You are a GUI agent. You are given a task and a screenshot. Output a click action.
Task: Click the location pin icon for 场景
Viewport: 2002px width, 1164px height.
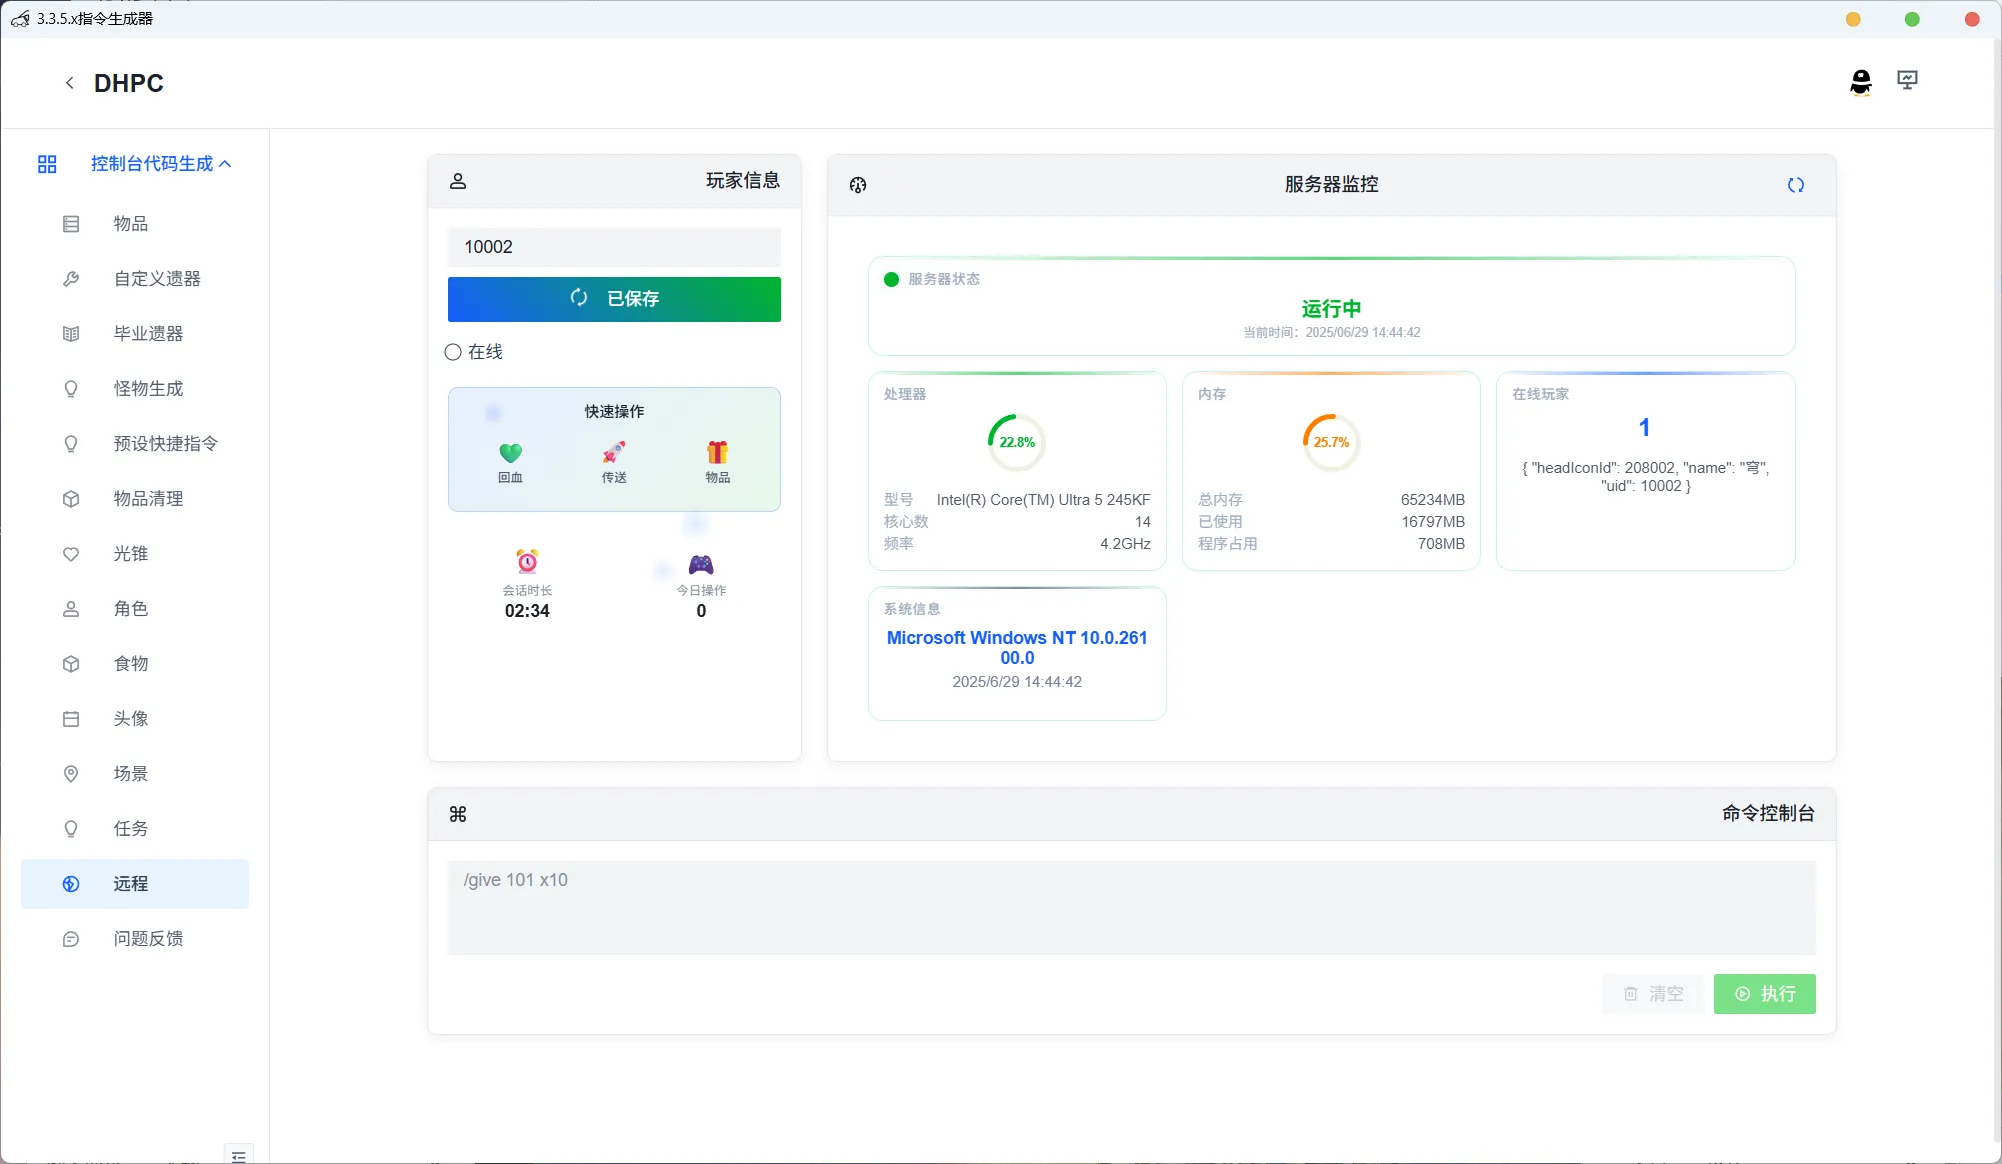(x=71, y=774)
